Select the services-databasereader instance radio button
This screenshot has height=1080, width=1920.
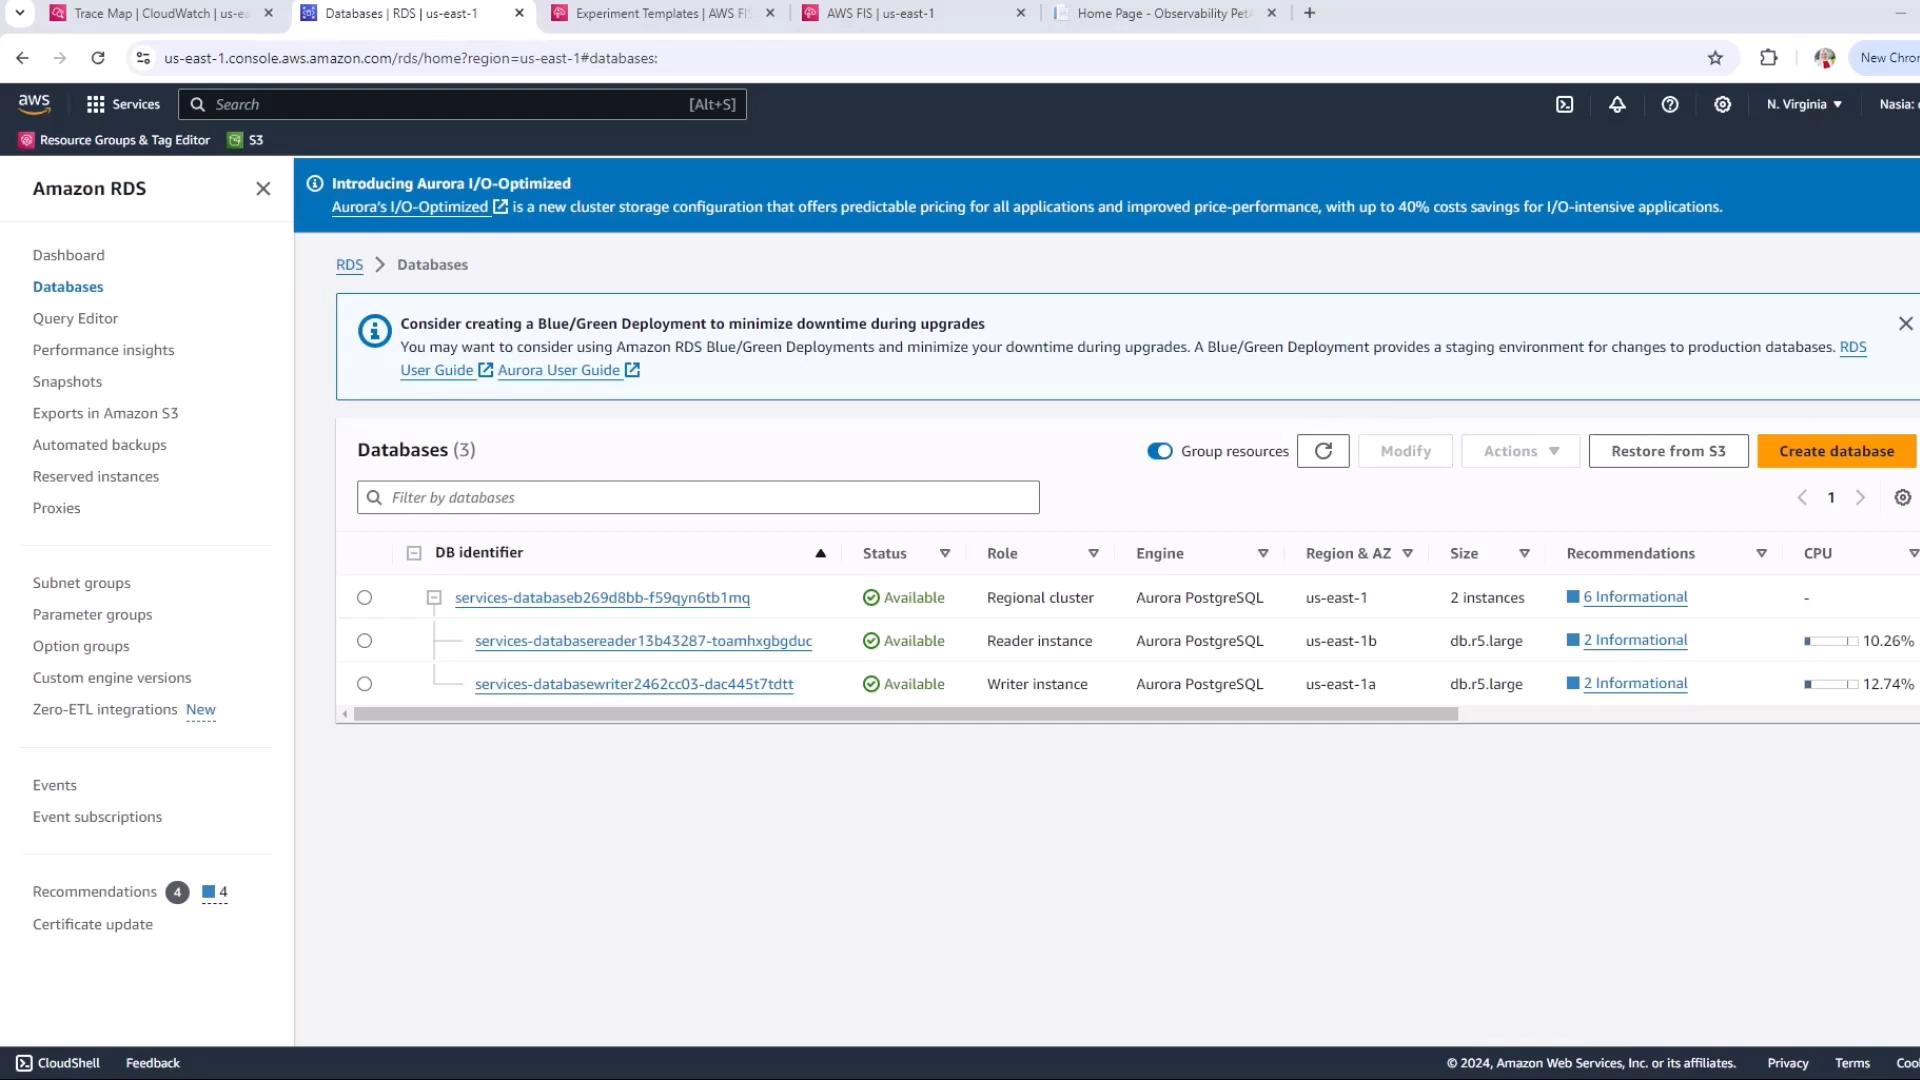pyautogui.click(x=364, y=641)
